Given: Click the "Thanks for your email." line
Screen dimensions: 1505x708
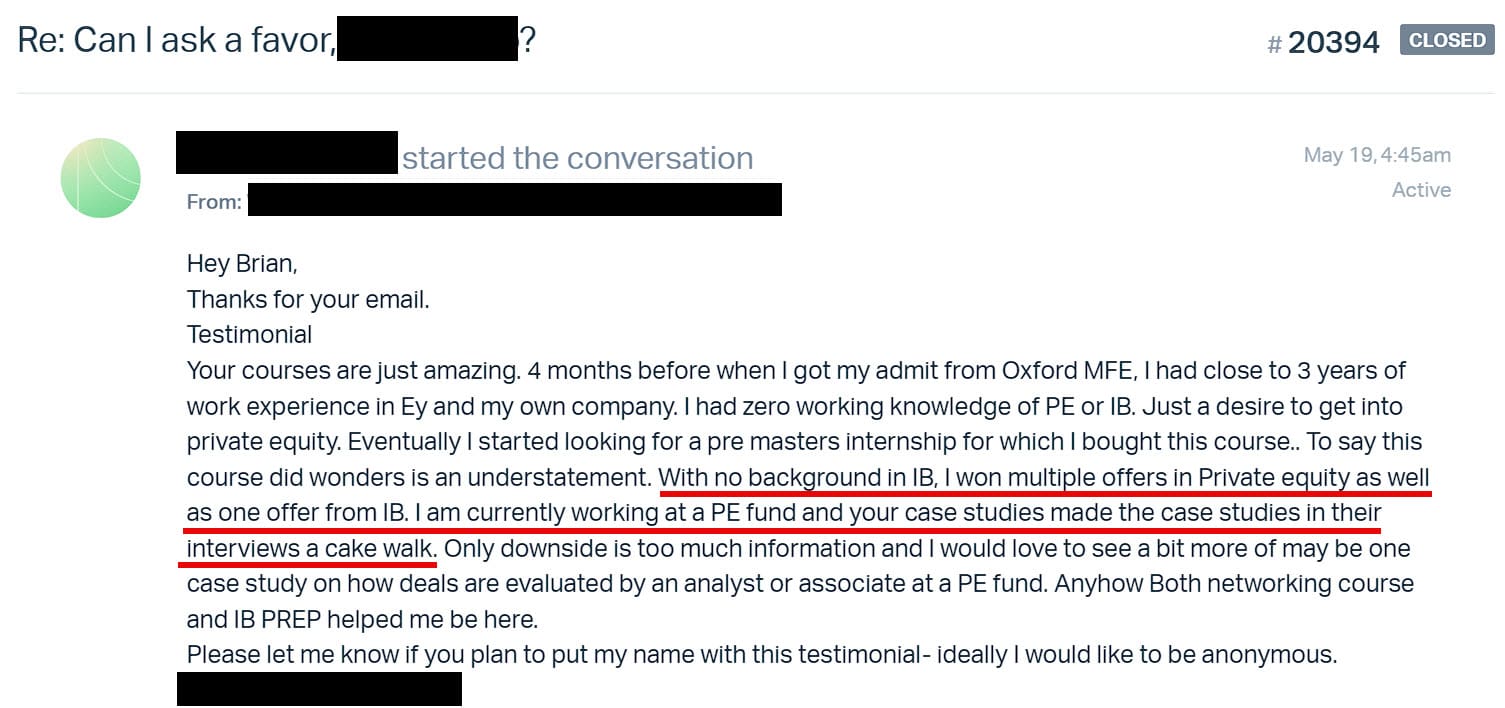Looking at the screenshot, I should tap(308, 299).
